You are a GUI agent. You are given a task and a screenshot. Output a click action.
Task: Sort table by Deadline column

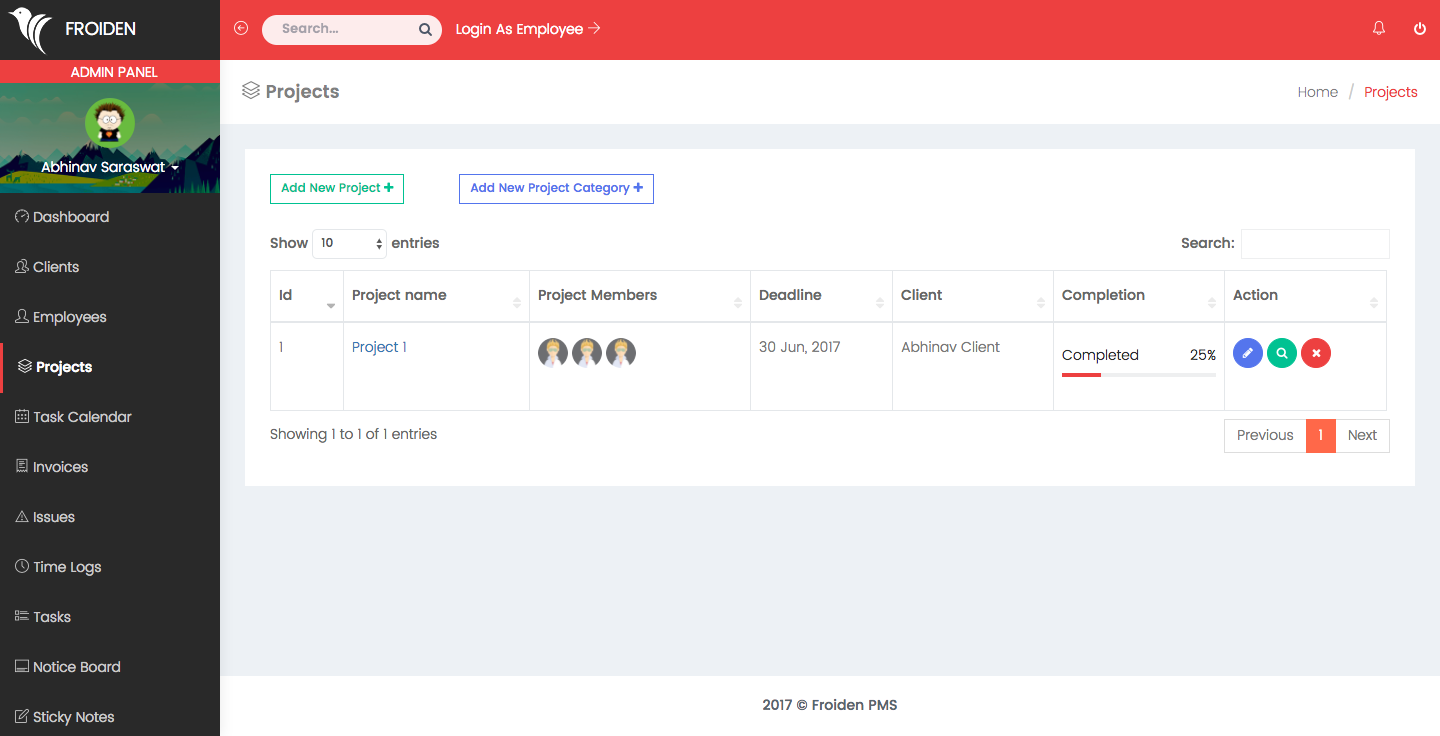[820, 296]
